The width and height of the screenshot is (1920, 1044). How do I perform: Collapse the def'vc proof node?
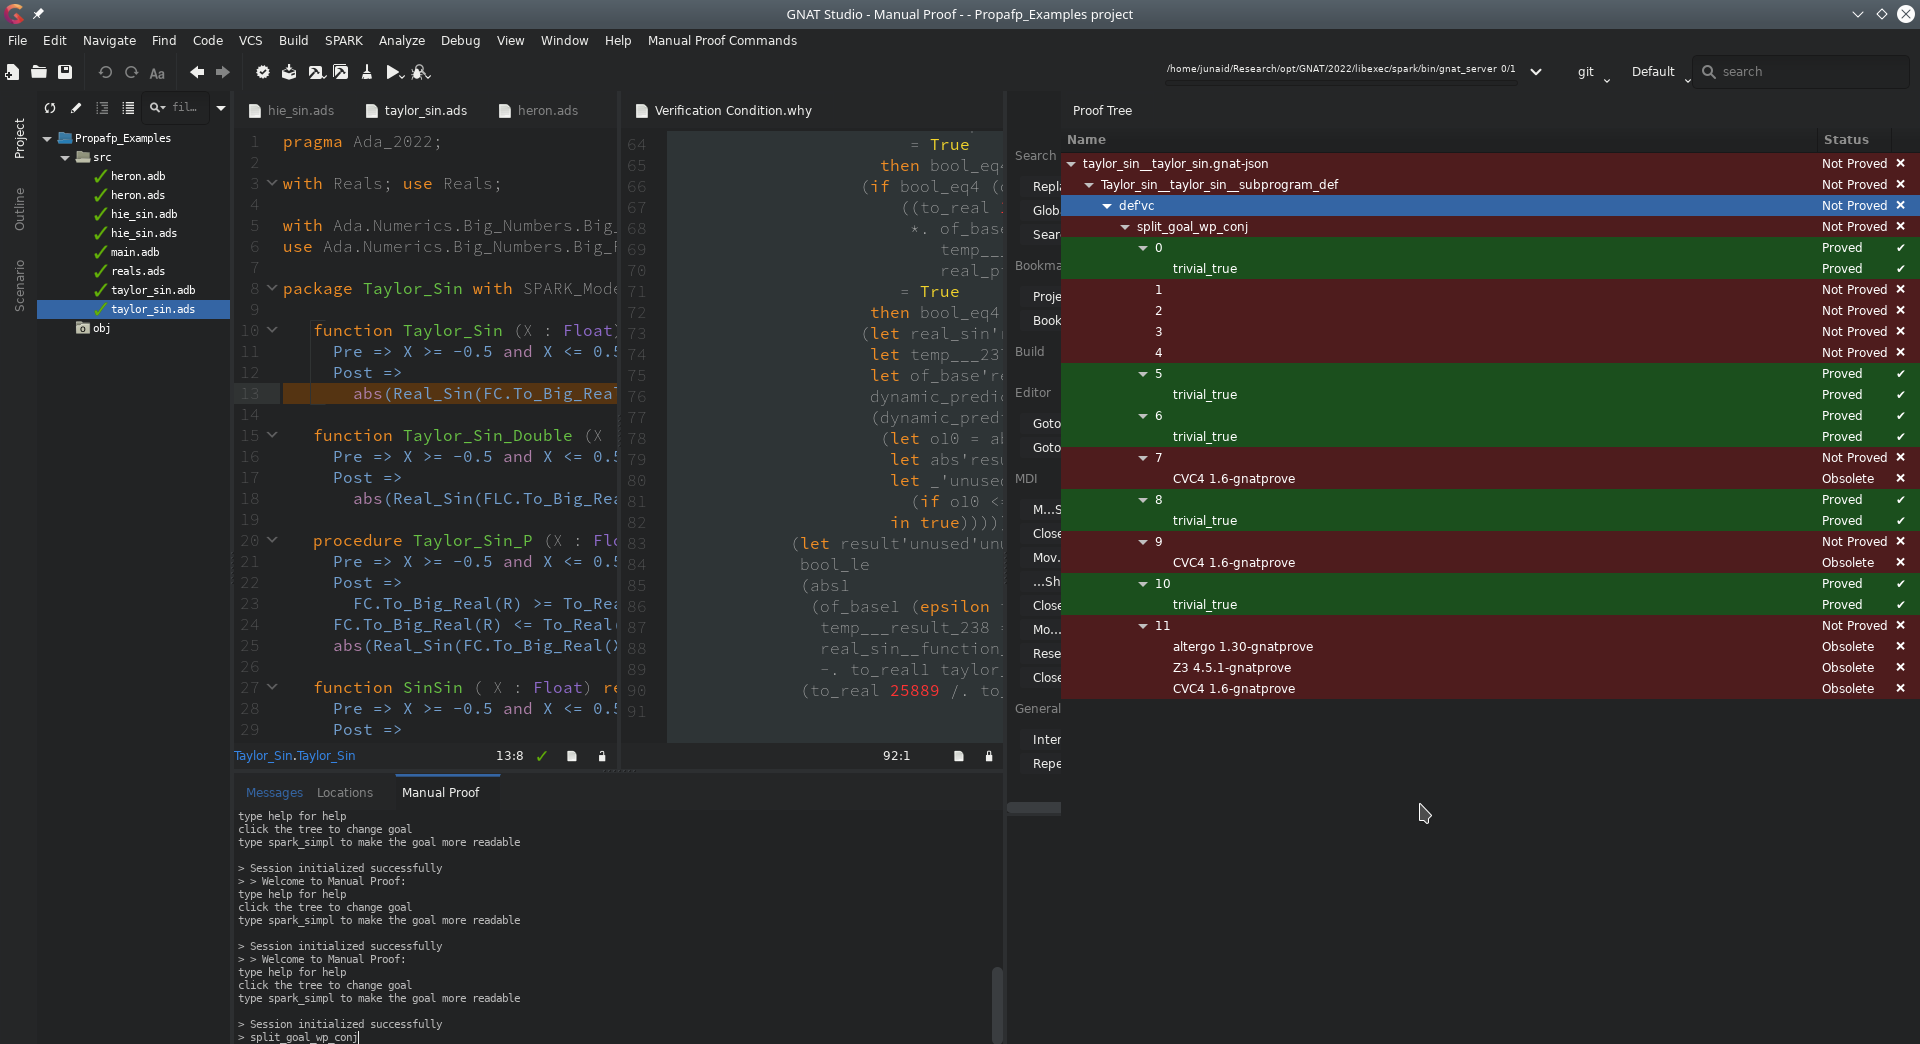(1107, 206)
